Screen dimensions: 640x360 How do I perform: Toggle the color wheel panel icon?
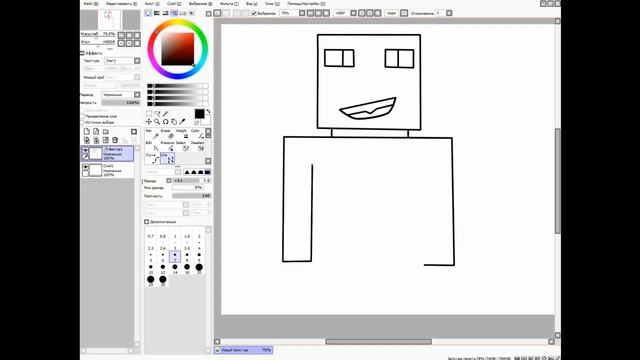point(148,13)
